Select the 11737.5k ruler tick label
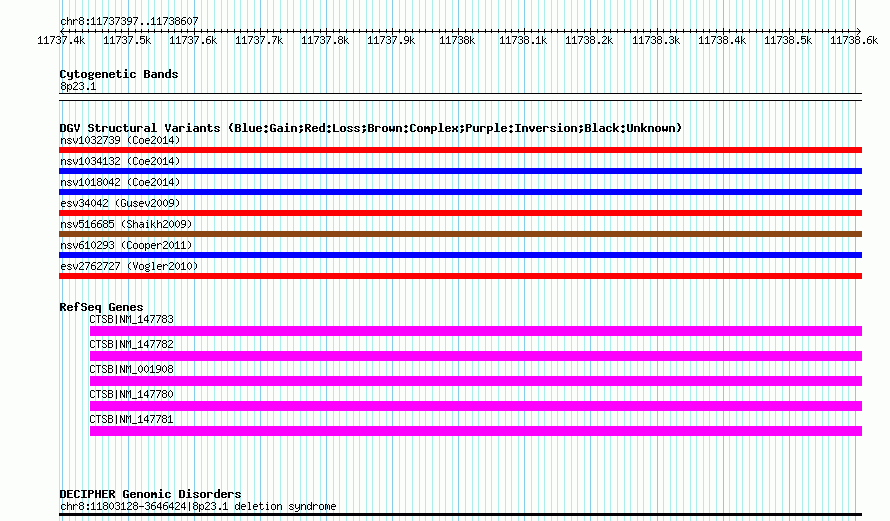The height and width of the screenshot is (521, 890). tap(127, 41)
